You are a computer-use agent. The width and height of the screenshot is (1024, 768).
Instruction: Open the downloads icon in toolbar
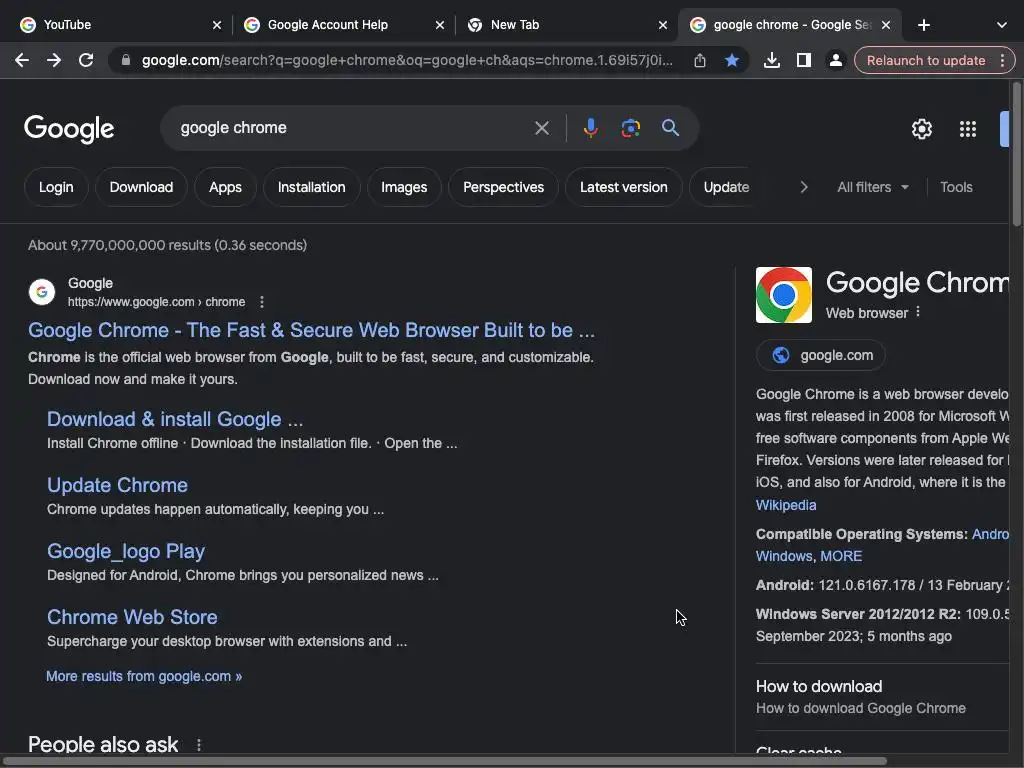coord(771,60)
